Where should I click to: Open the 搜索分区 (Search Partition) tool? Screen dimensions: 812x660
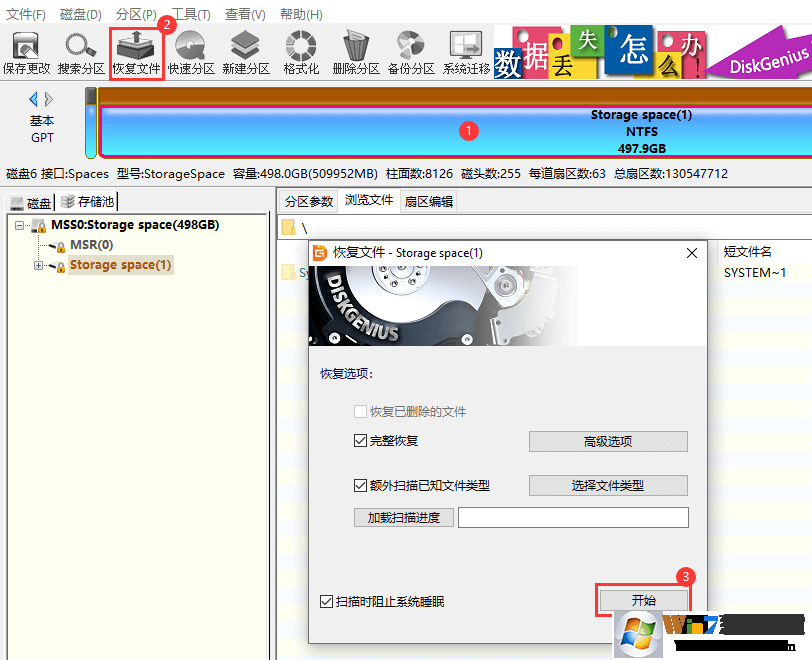click(x=80, y=51)
